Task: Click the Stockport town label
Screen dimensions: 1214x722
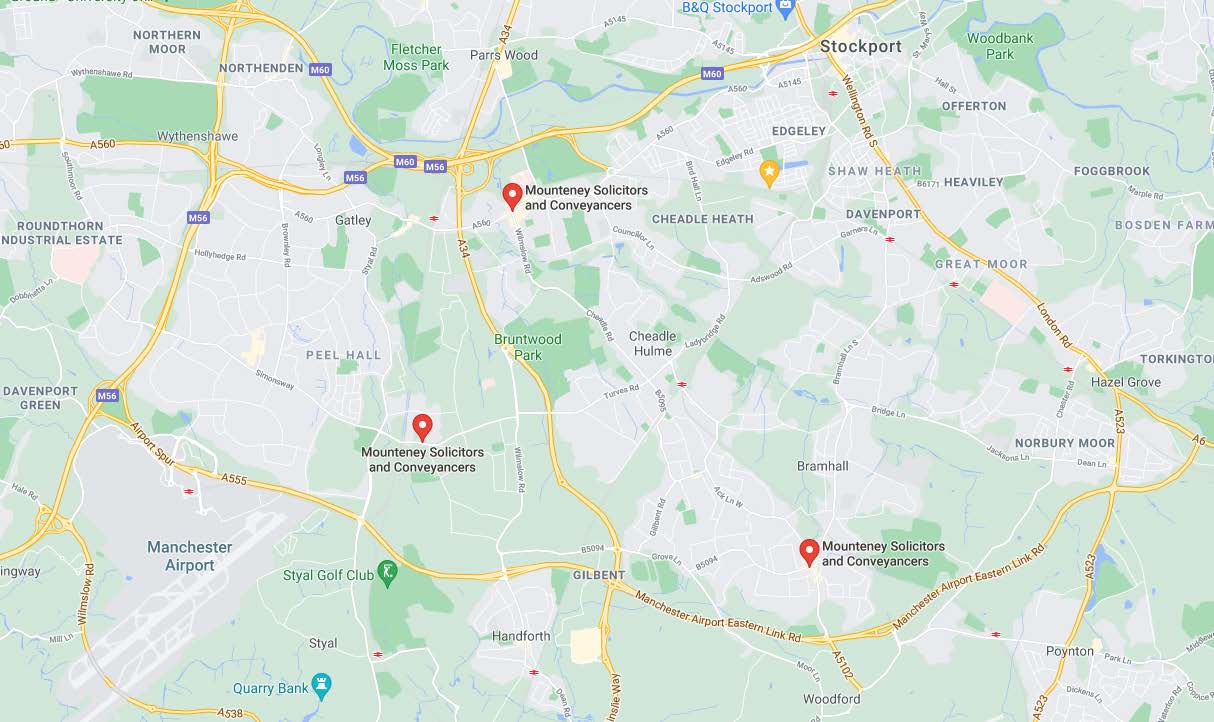Action: pos(861,46)
